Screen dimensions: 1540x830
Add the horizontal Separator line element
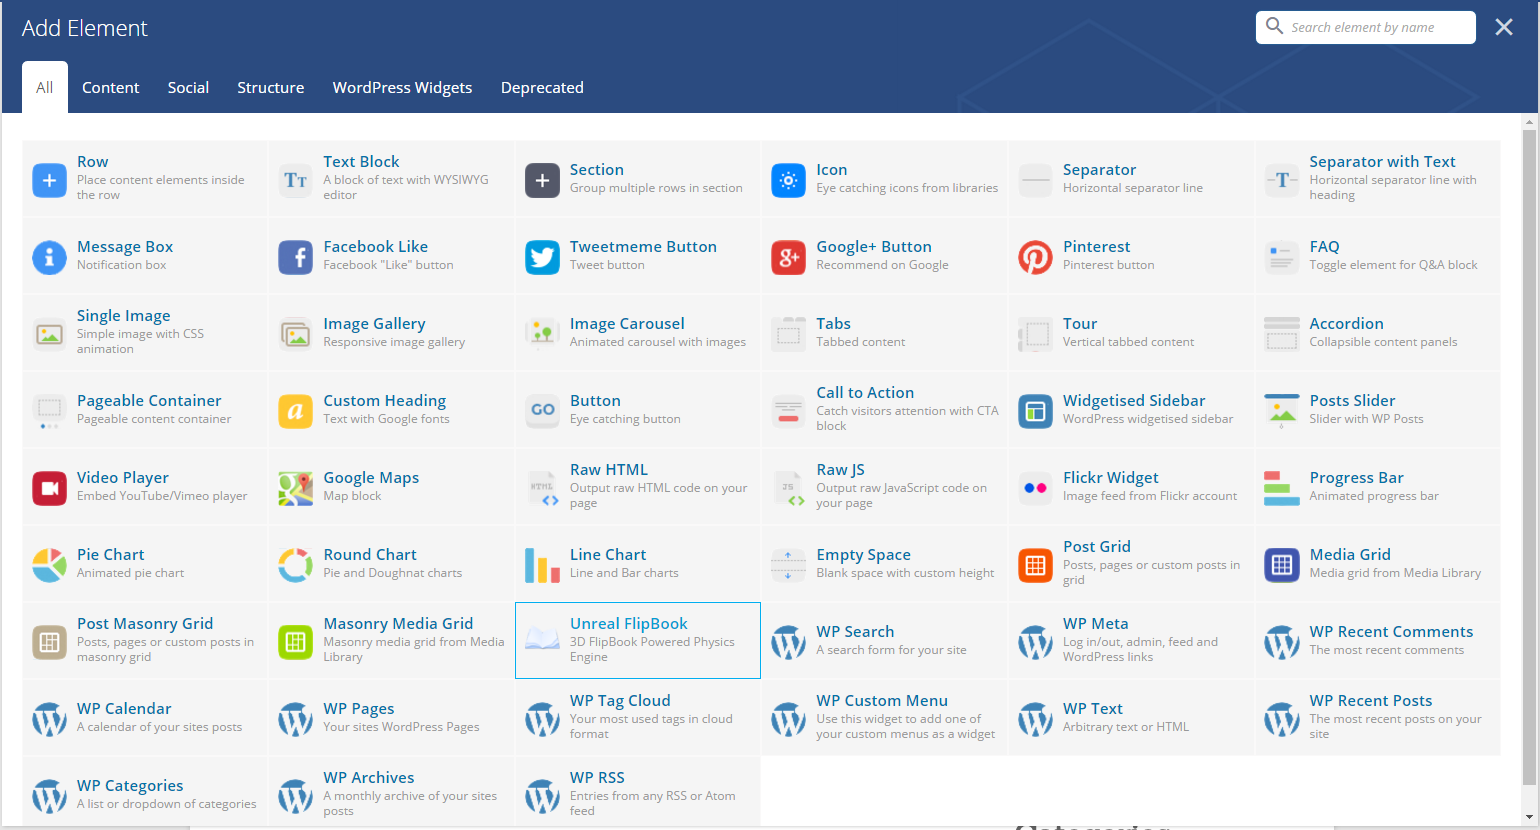pos(1131,178)
